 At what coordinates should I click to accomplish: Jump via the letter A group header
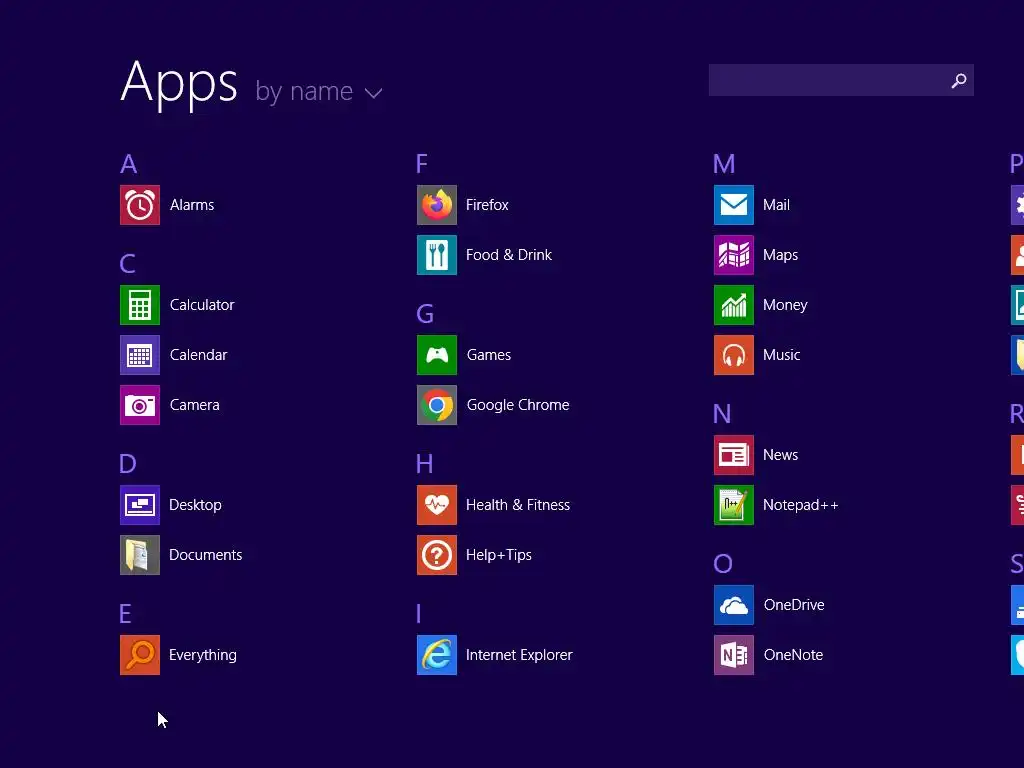(x=129, y=164)
